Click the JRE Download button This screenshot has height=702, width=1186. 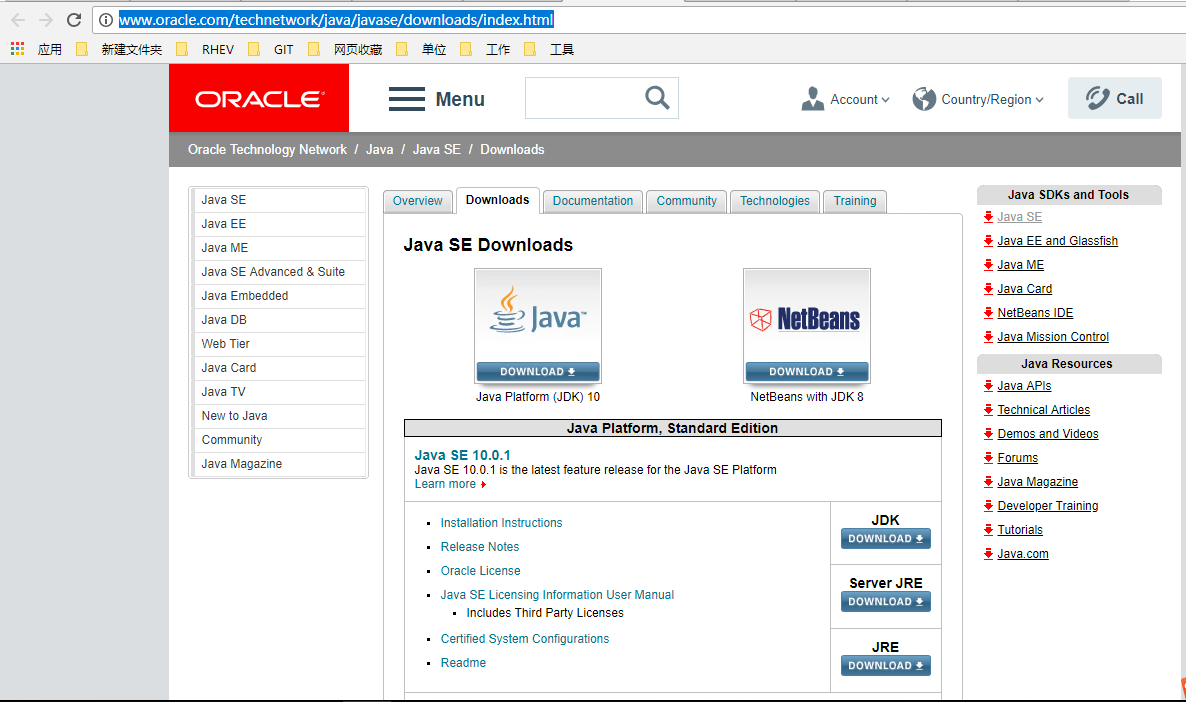(x=886, y=666)
